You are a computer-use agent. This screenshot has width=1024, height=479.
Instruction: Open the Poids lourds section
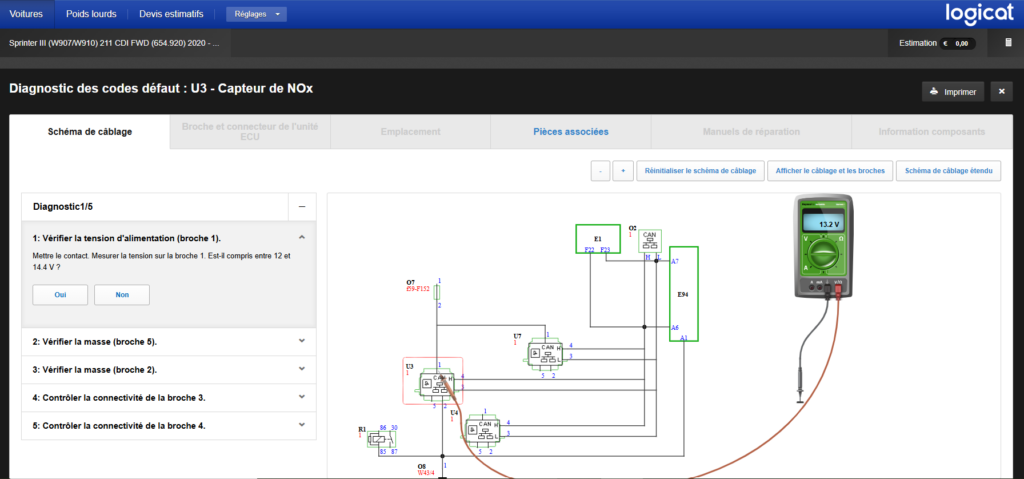pyautogui.click(x=91, y=14)
